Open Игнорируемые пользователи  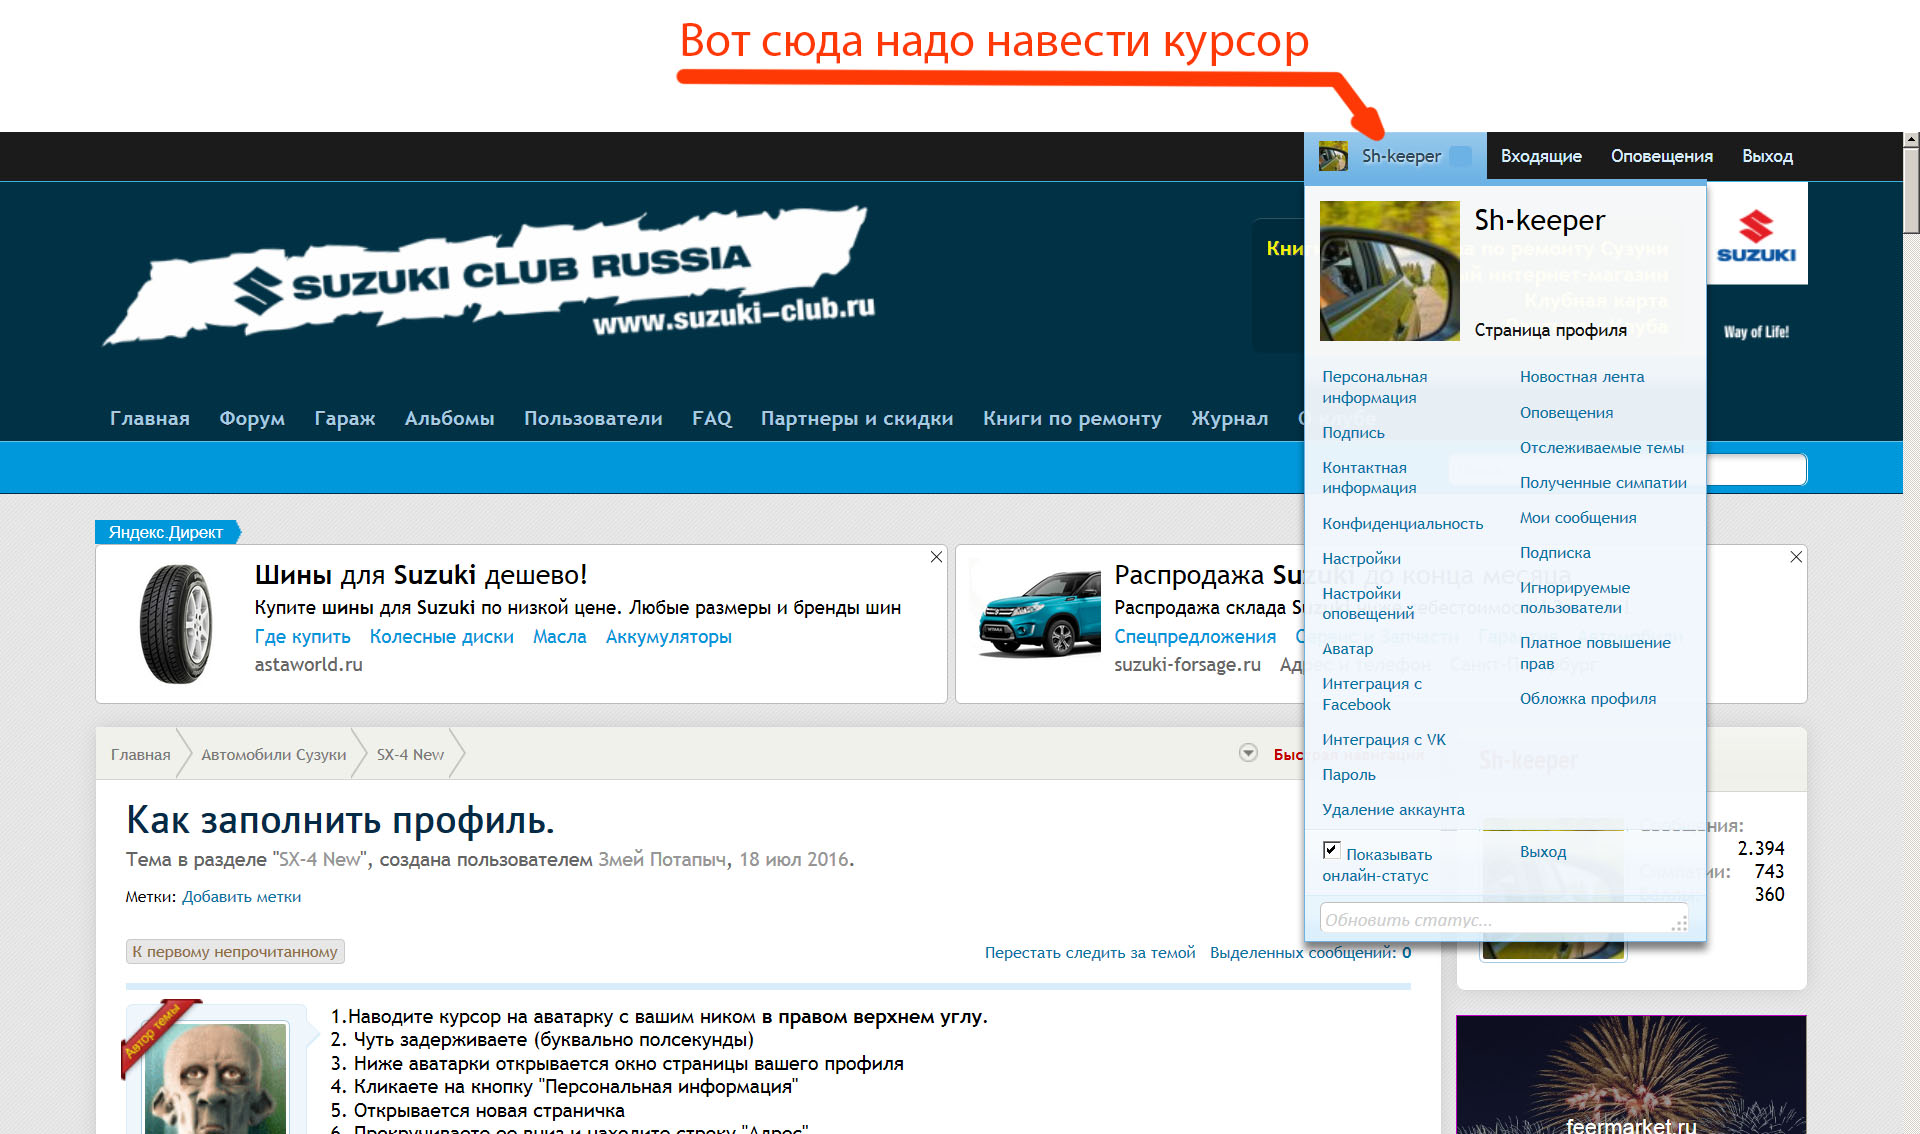[1575, 597]
